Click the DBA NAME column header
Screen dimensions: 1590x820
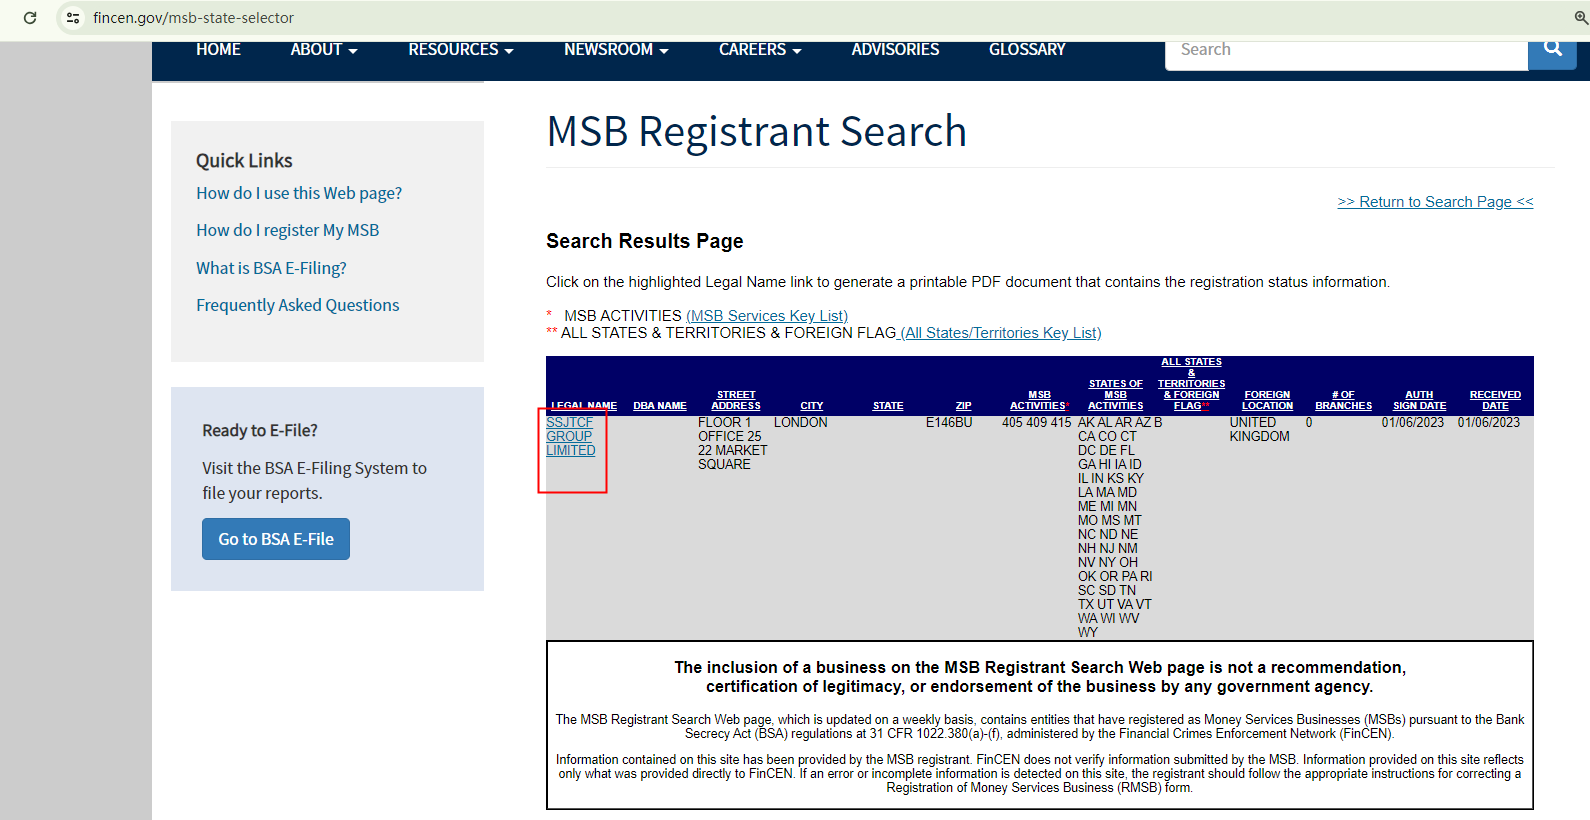(x=660, y=406)
